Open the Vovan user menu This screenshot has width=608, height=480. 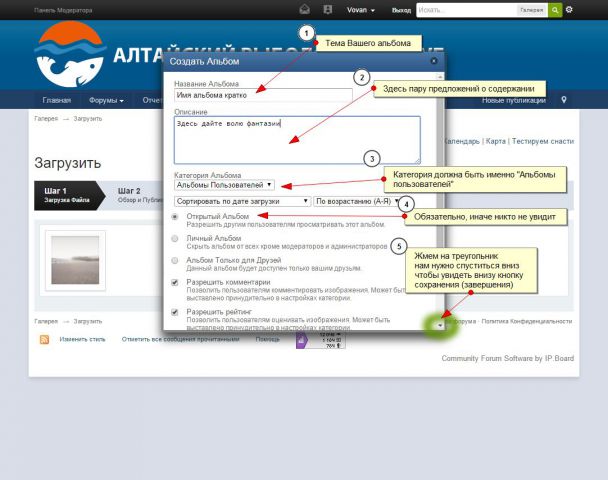(x=361, y=10)
